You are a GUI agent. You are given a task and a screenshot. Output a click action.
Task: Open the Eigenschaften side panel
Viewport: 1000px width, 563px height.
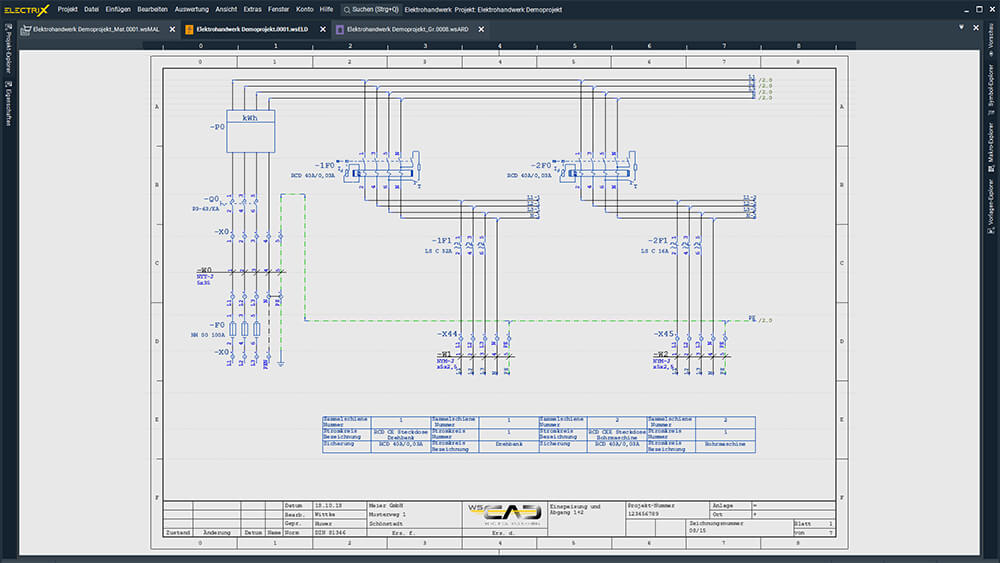click(8, 106)
